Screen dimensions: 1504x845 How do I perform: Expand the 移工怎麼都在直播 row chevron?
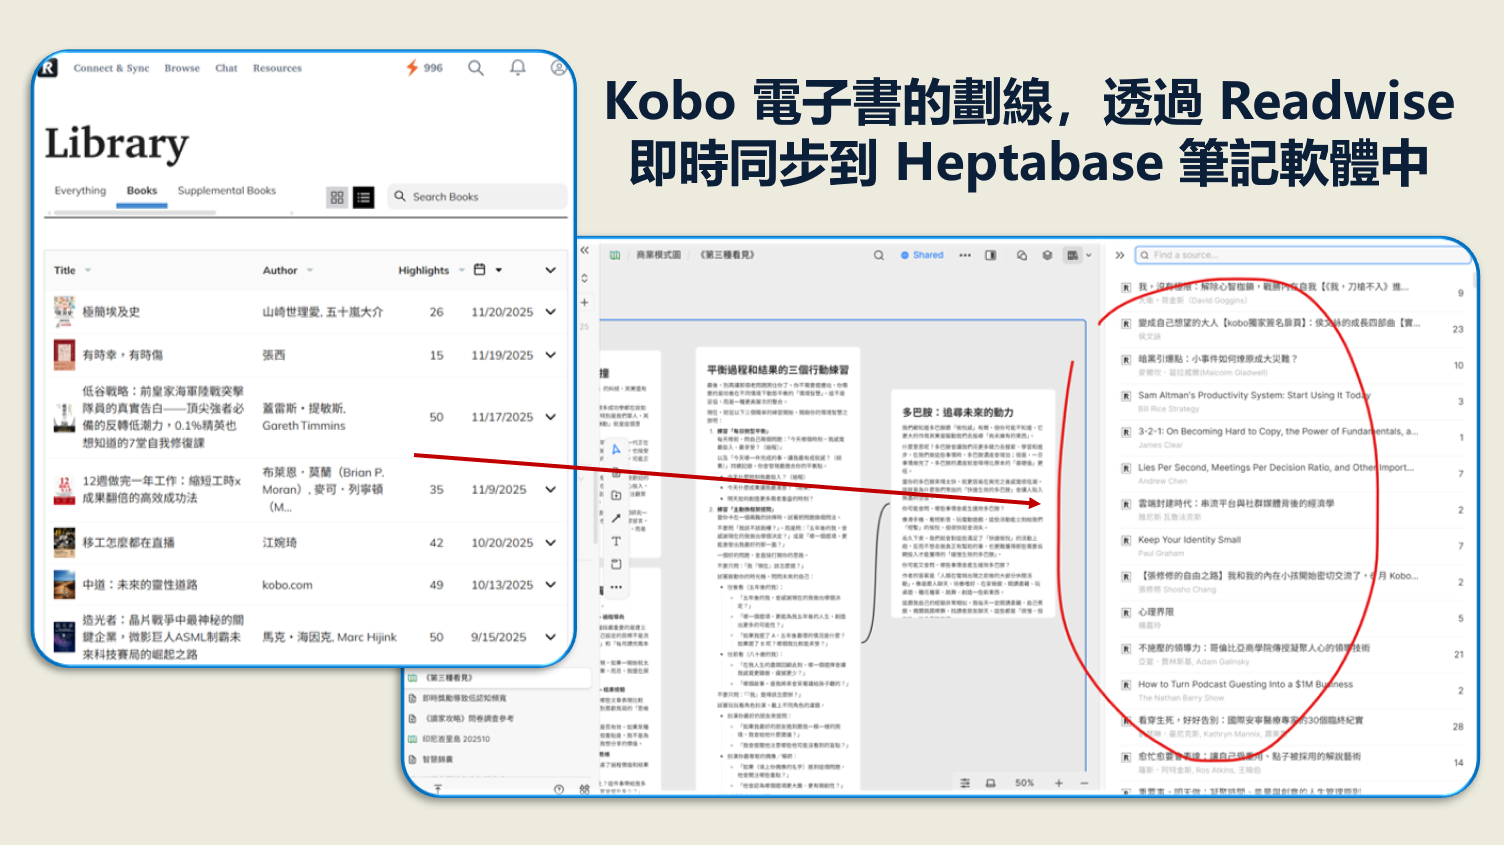click(x=550, y=542)
